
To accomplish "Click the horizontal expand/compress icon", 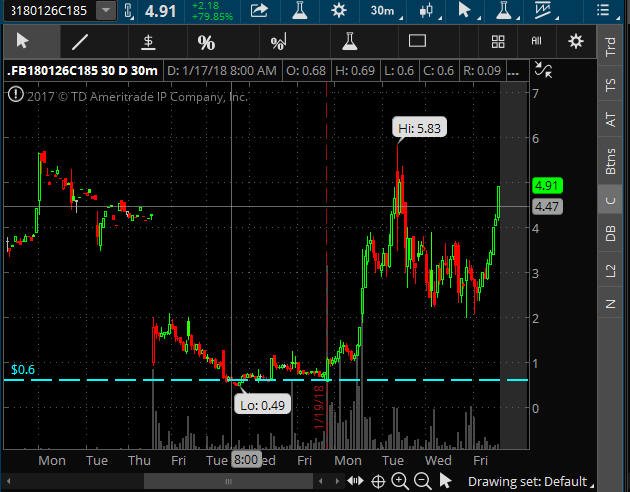I will click(x=355, y=481).
